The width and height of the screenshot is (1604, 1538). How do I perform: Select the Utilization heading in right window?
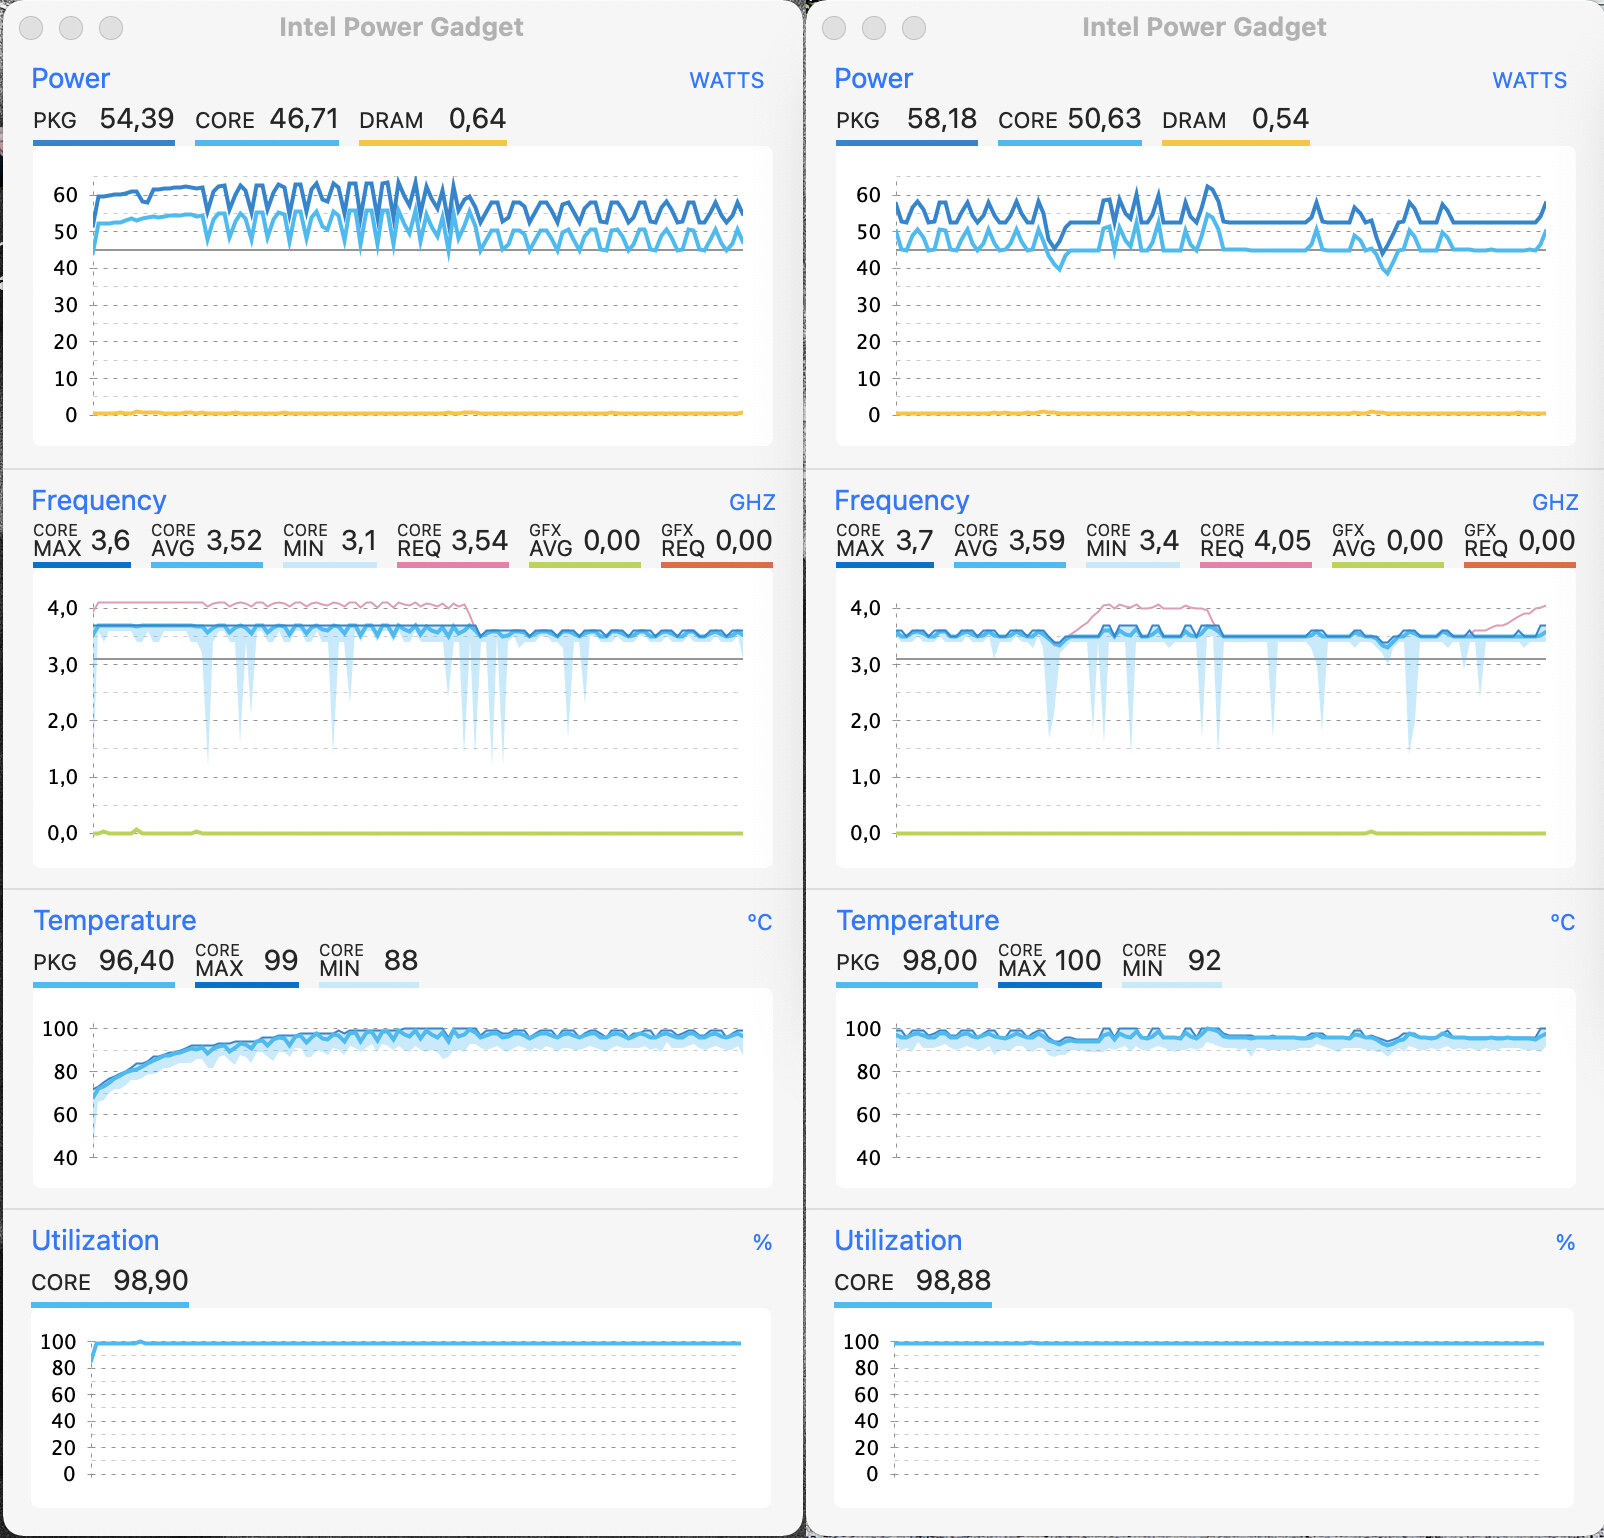coord(898,1240)
